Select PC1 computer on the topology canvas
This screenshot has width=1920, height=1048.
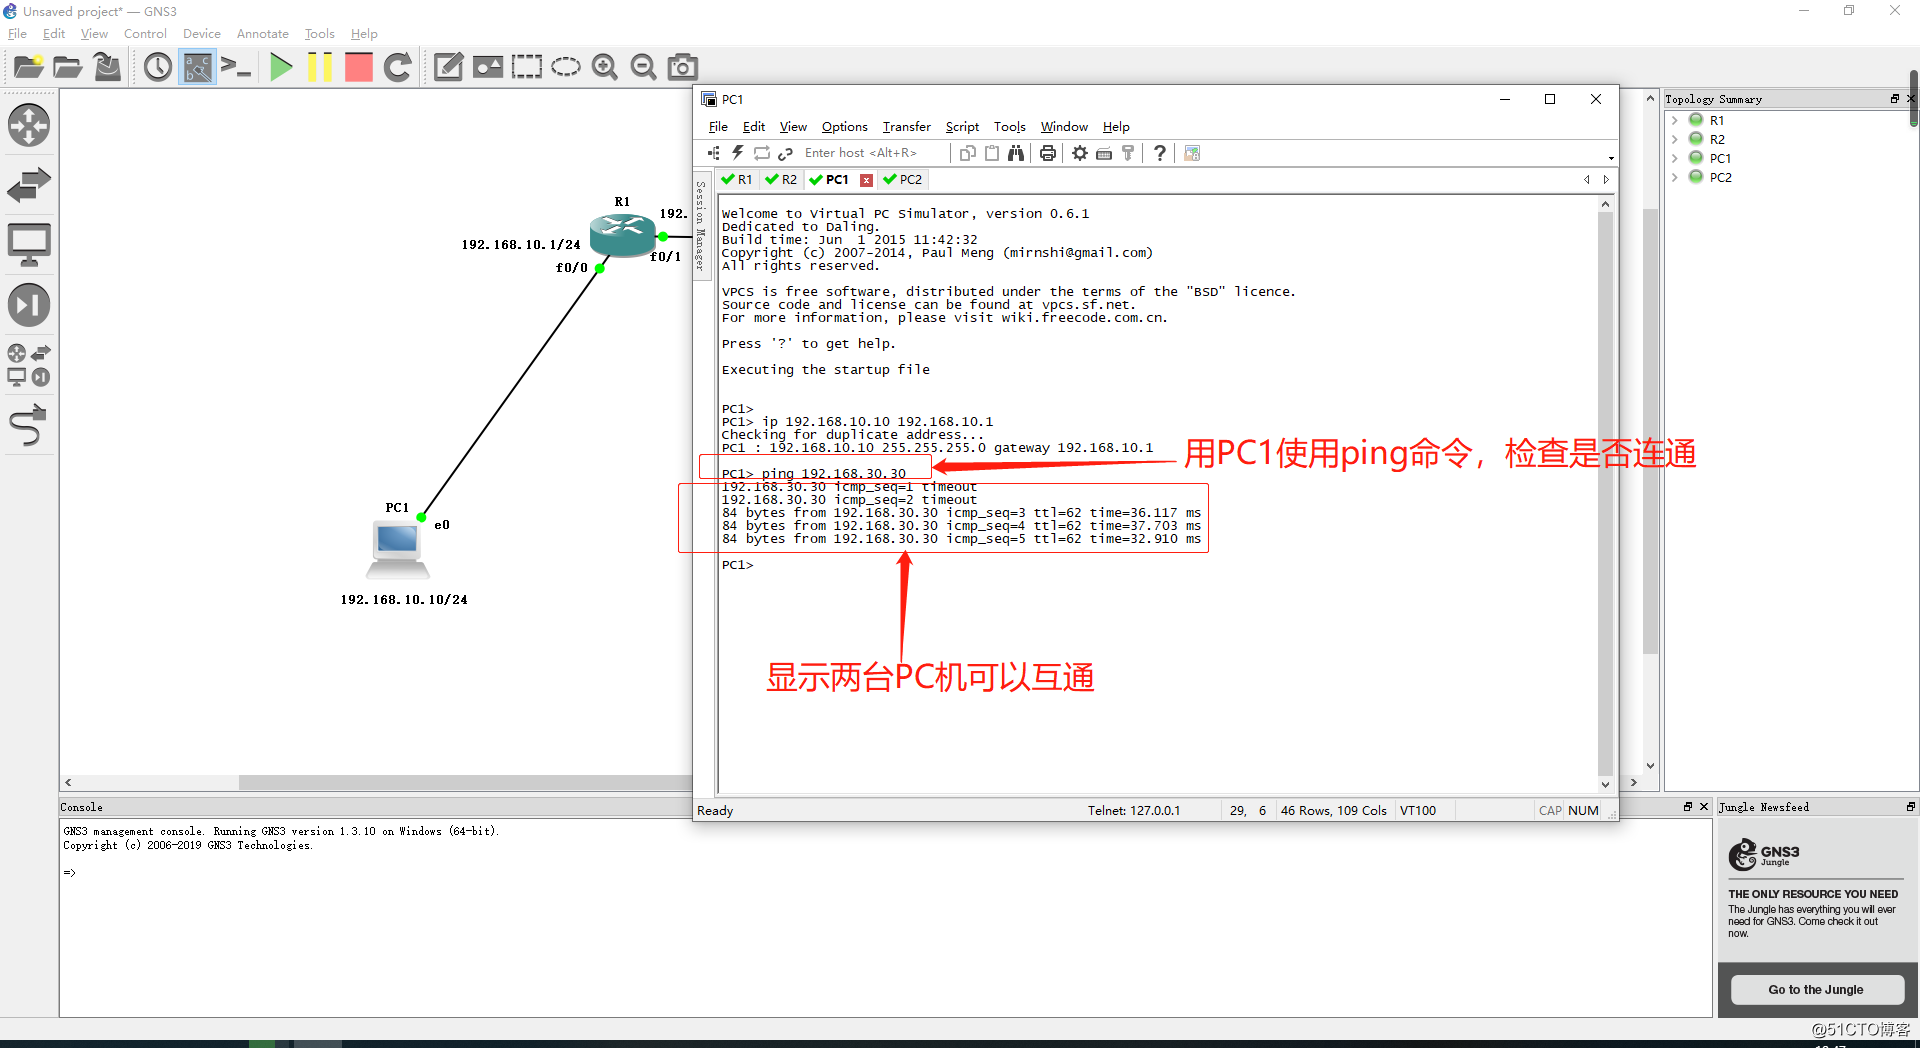398,550
